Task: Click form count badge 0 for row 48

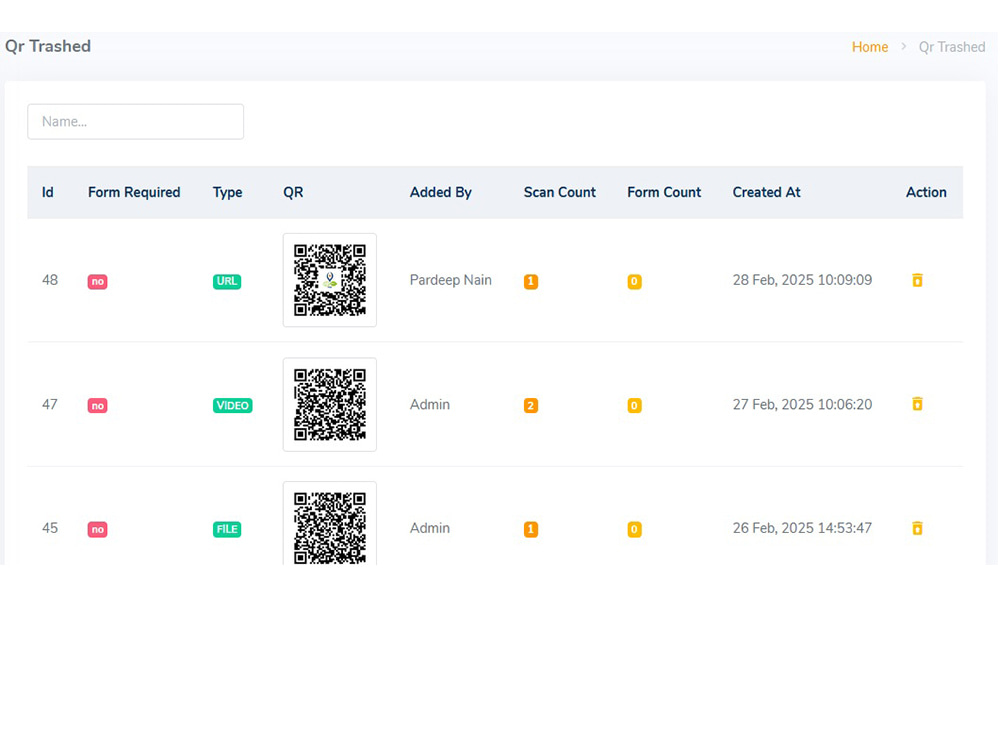Action: 635,281
